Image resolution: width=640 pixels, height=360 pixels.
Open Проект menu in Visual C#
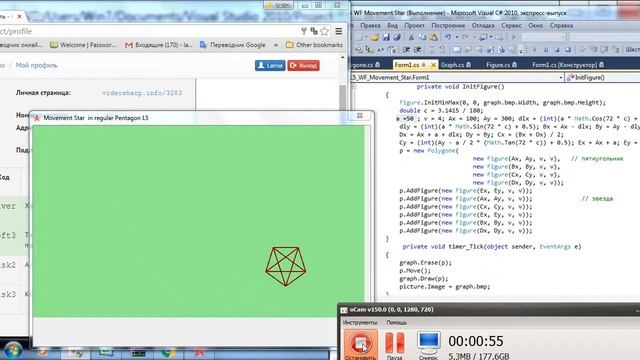[x=414, y=25]
